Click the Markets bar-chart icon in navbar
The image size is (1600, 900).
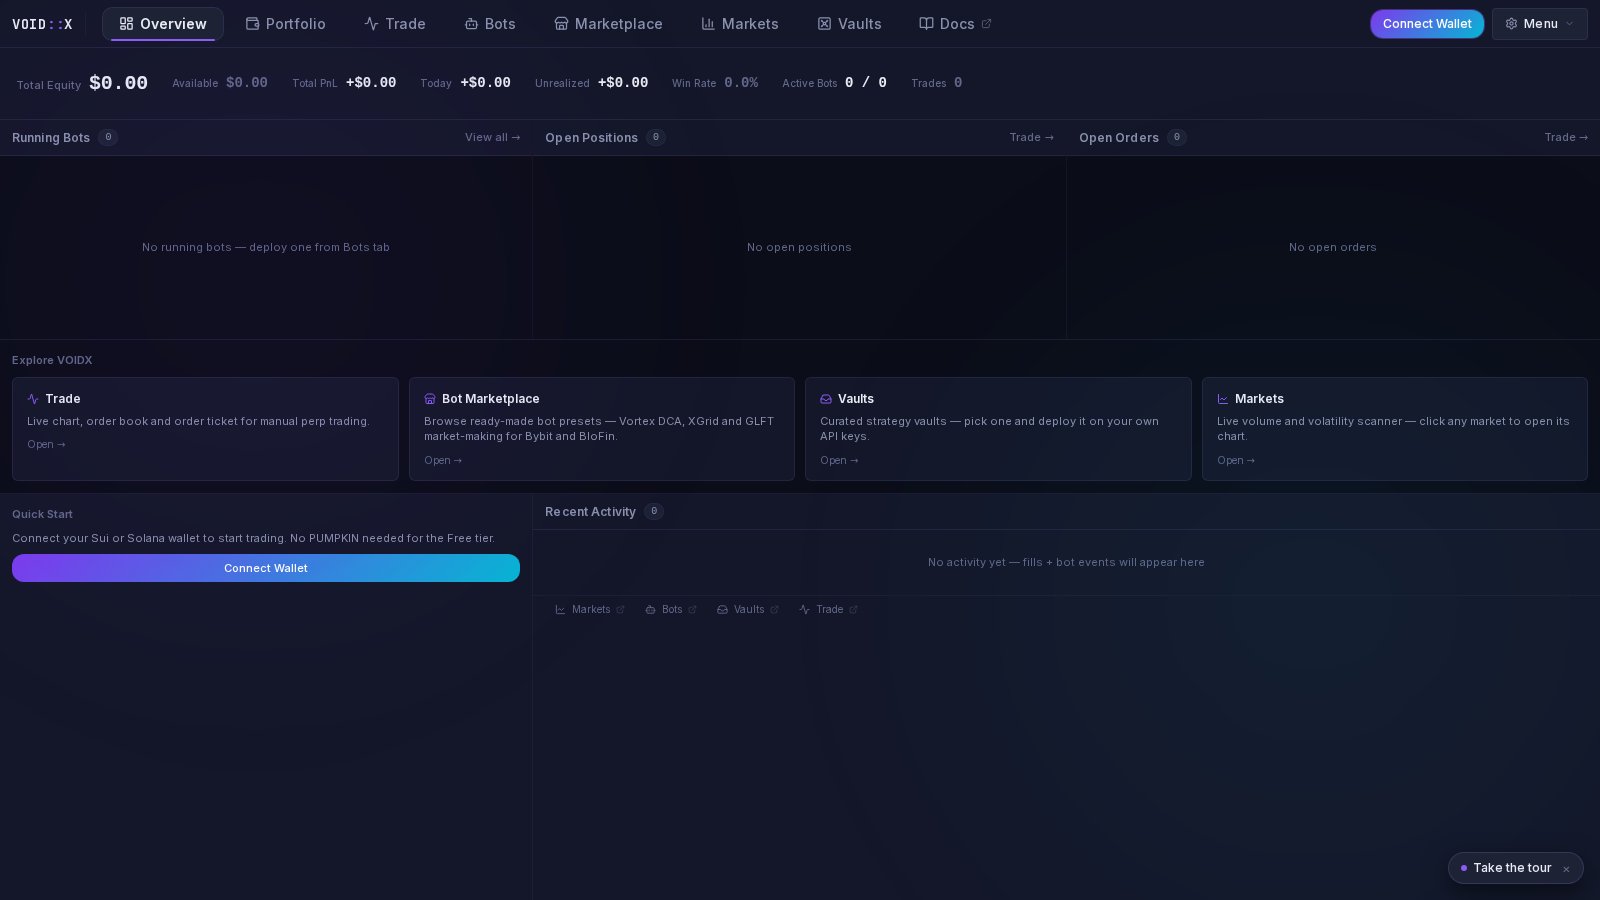point(708,24)
